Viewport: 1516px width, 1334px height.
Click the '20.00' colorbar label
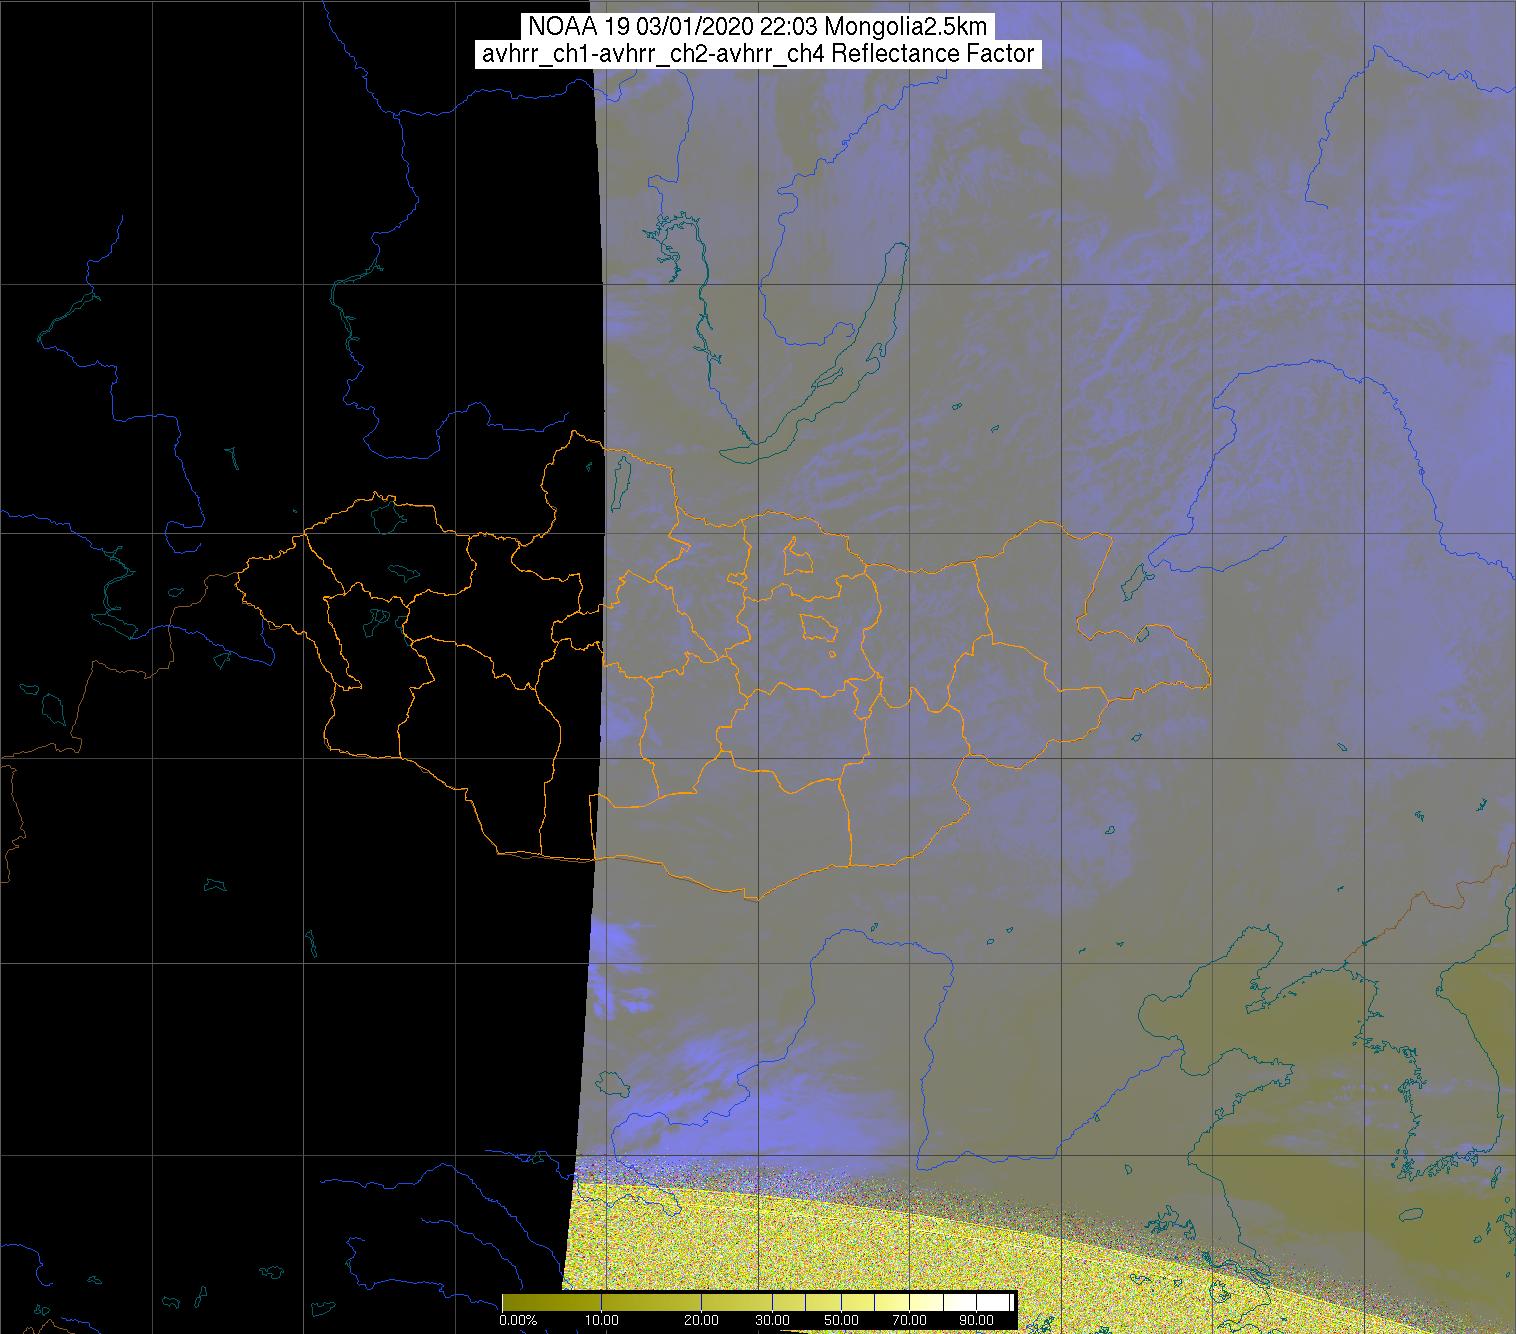click(701, 1320)
